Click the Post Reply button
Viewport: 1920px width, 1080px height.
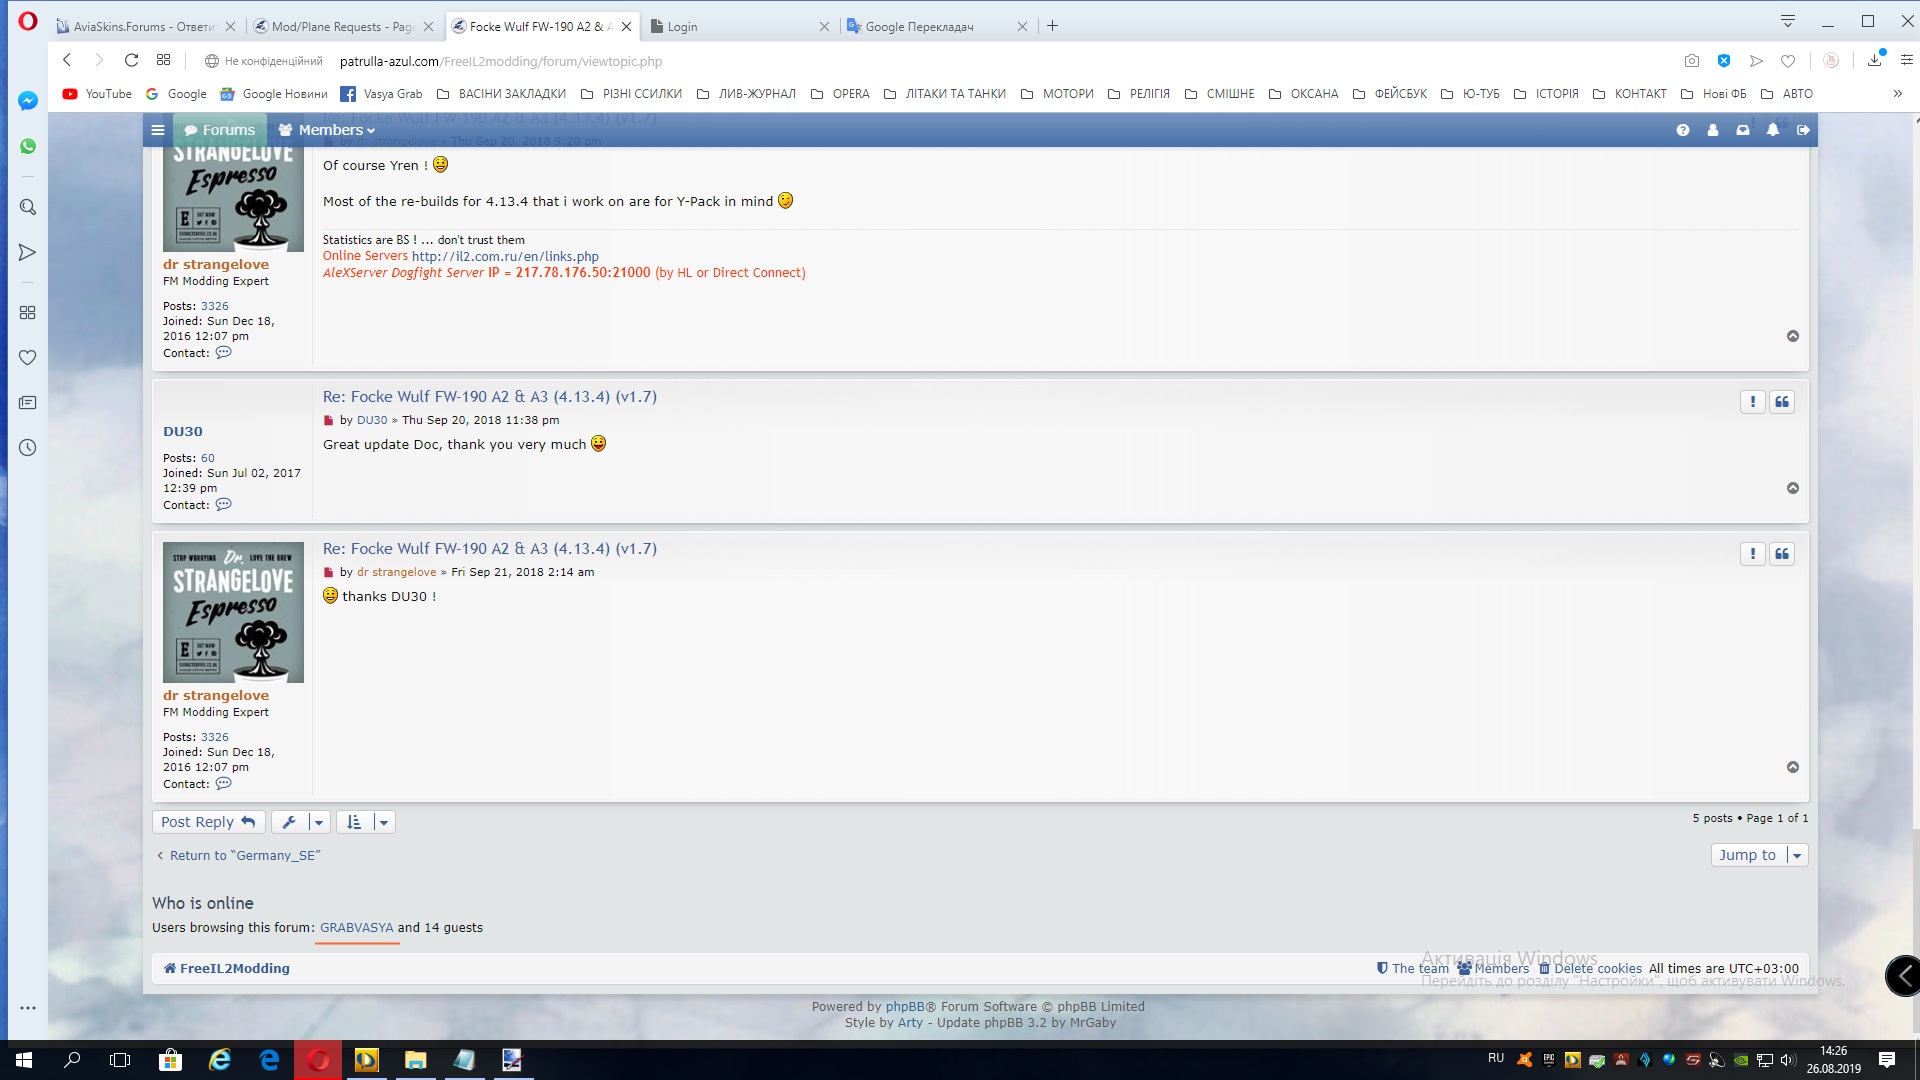(x=208, y=822)
